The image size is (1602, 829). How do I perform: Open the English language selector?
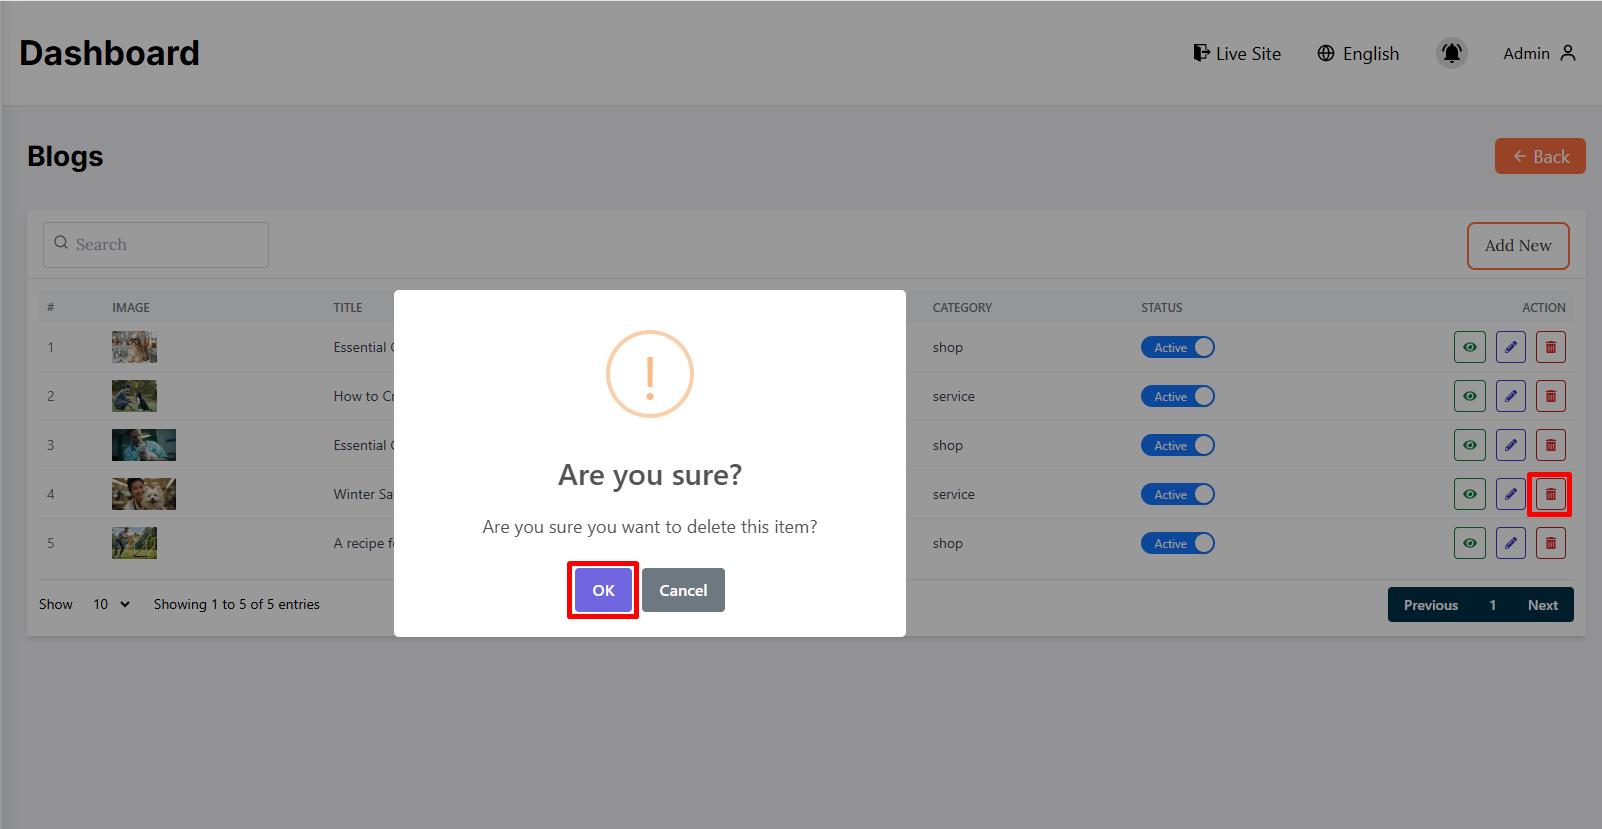(1358, 53)
